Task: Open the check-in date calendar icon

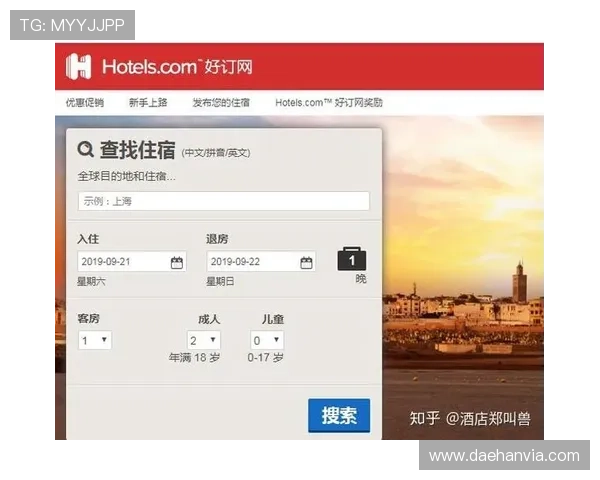Action: [177, 262]
